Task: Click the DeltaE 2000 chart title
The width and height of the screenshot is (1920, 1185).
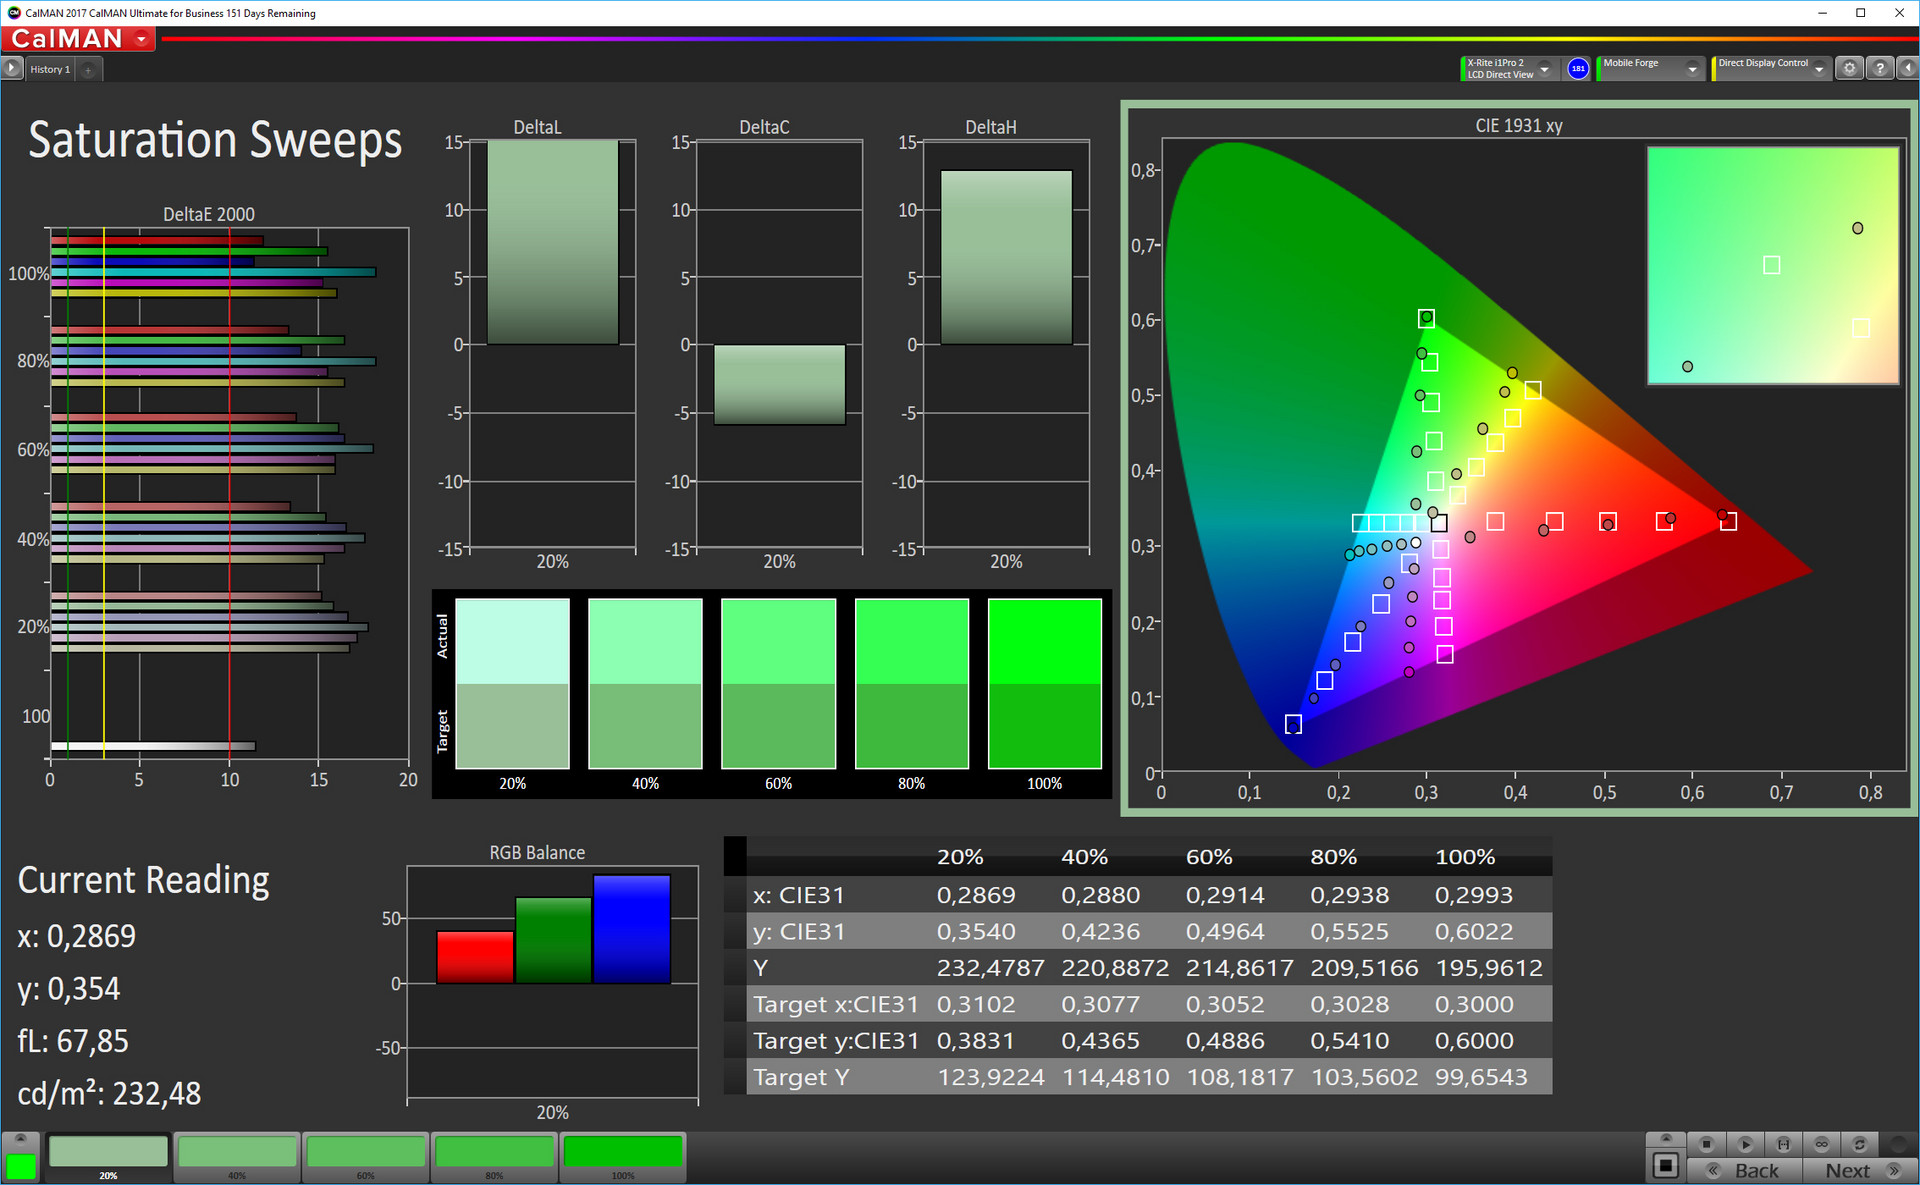Action: (209, 214)
